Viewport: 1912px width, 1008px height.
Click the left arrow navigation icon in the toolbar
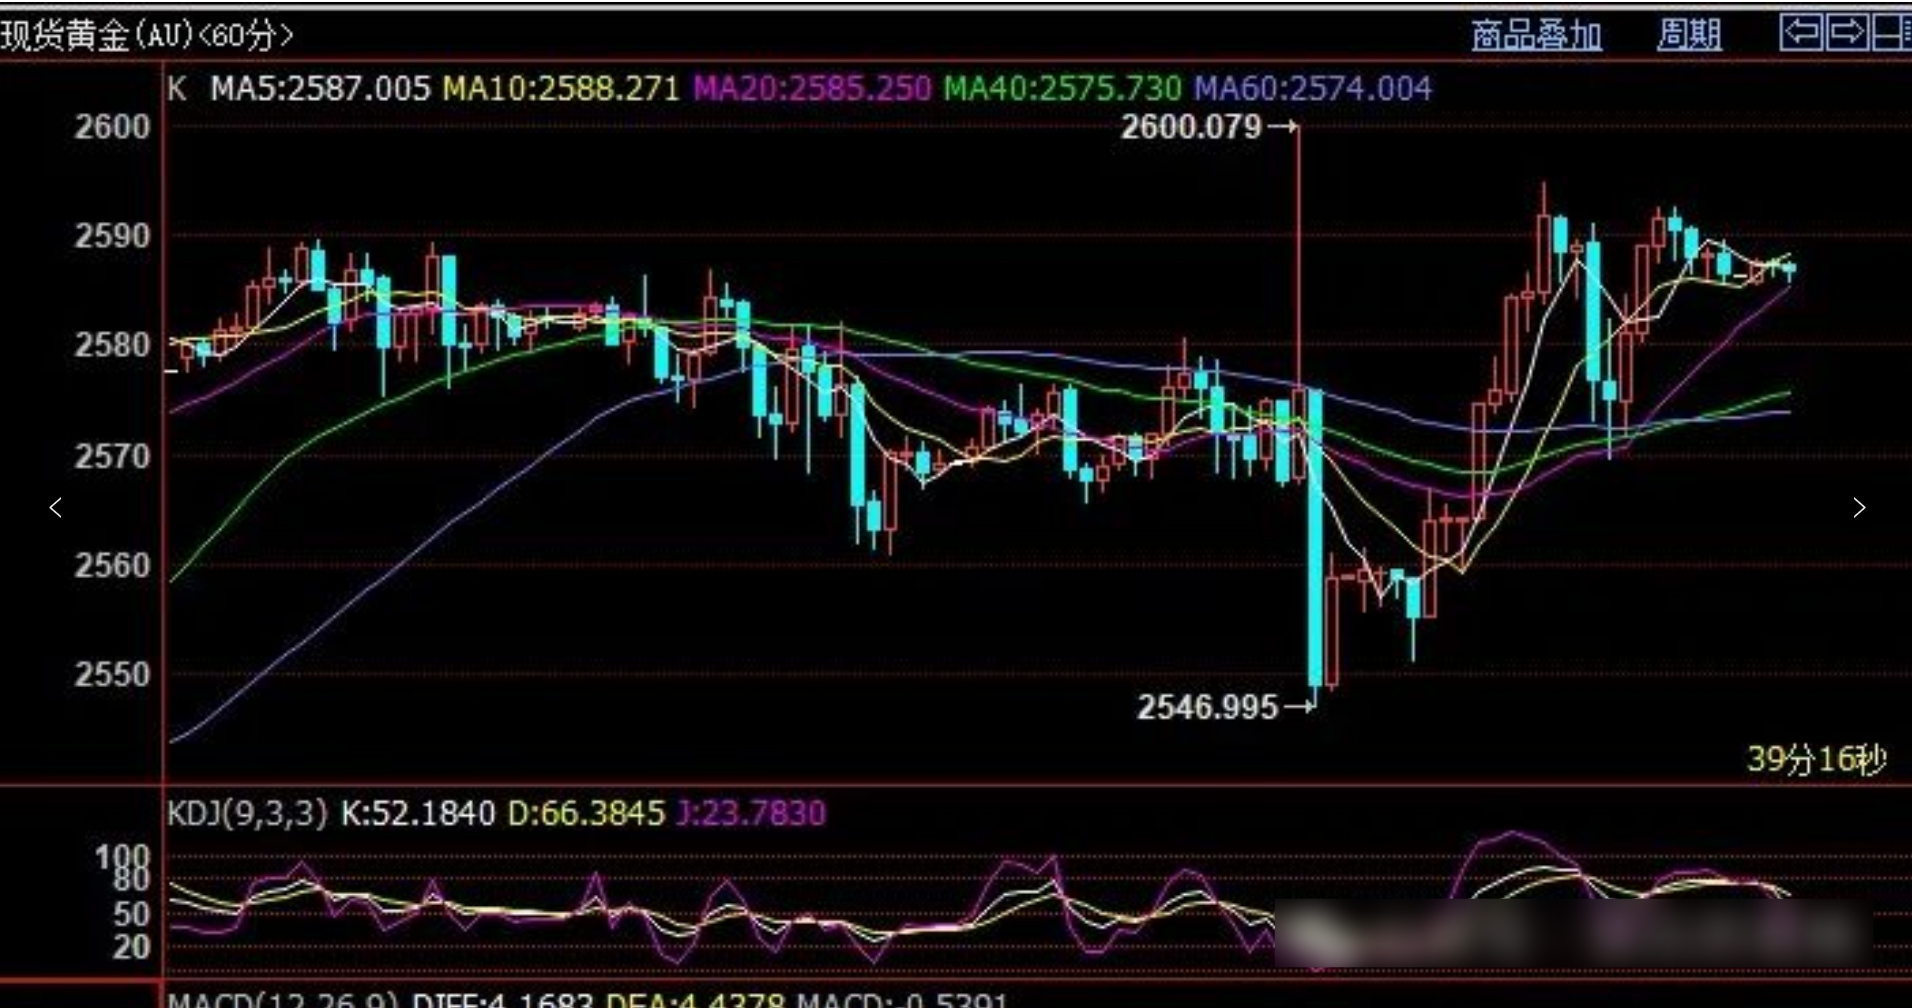click(x=1802, y=33)
